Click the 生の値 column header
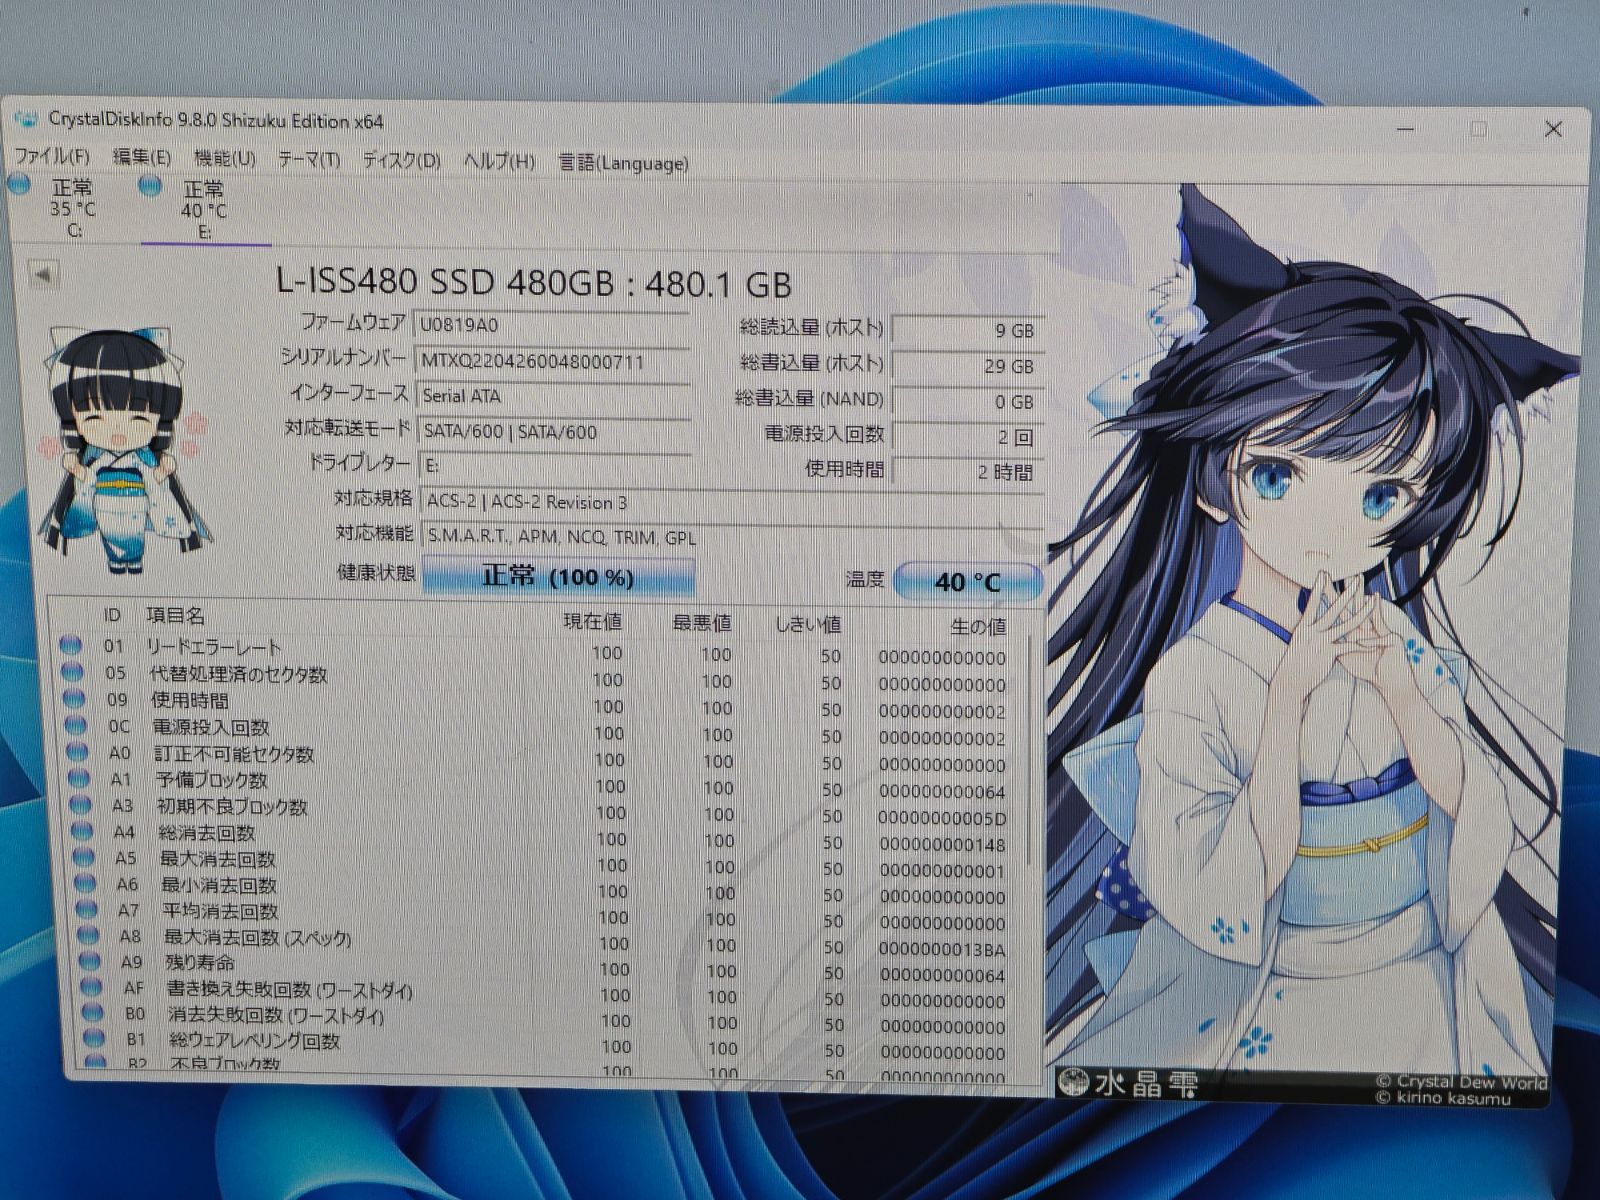Screen dimensions: 1600x1200 pyautogui.click(x=978, y=627)
